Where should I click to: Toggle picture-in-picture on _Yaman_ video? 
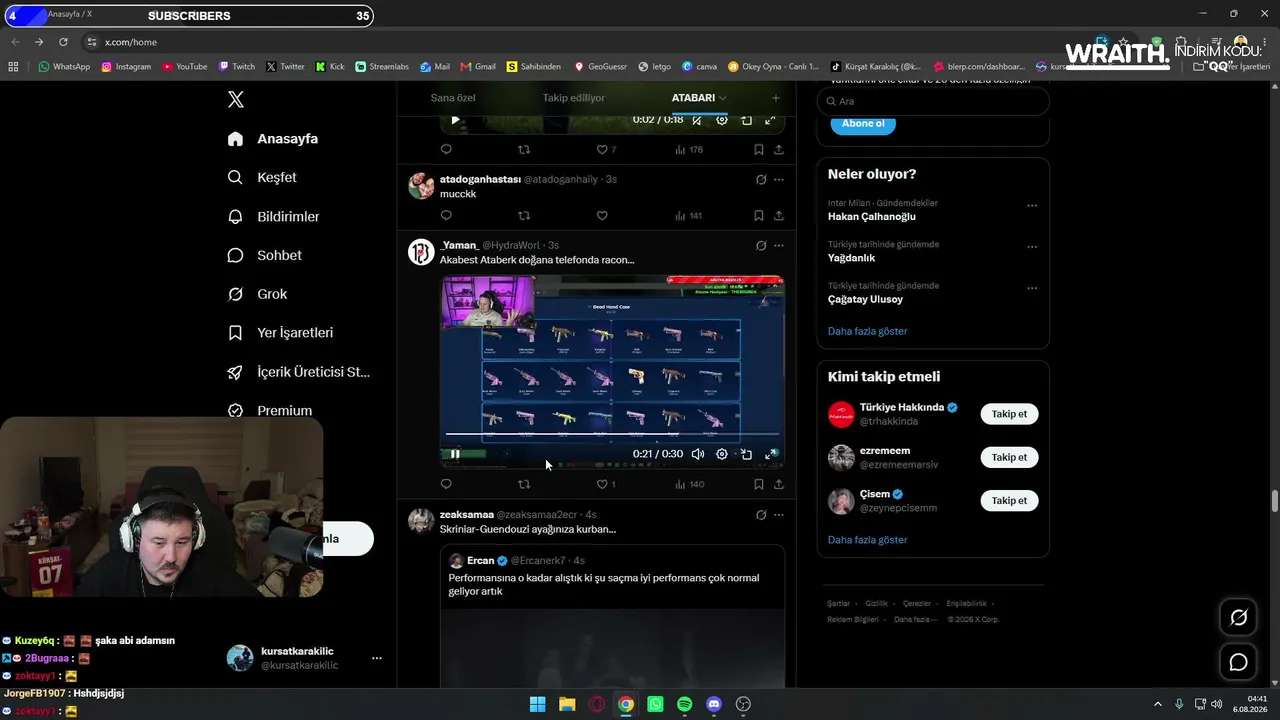(746, 454)
